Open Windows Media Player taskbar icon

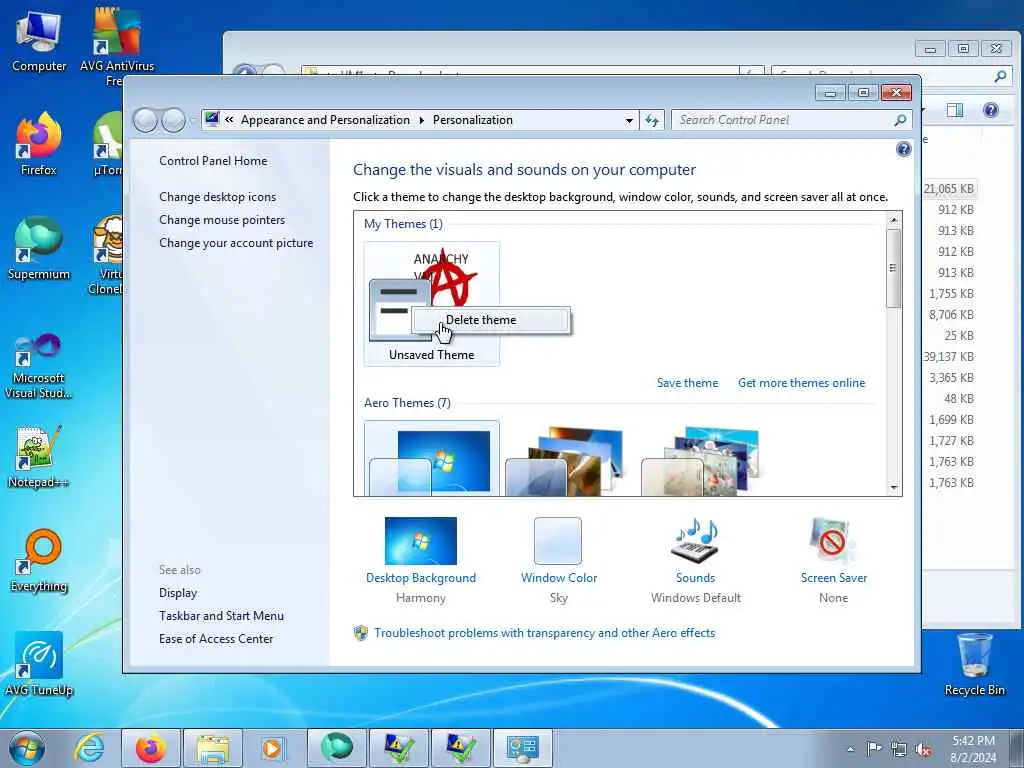[272, 748]
